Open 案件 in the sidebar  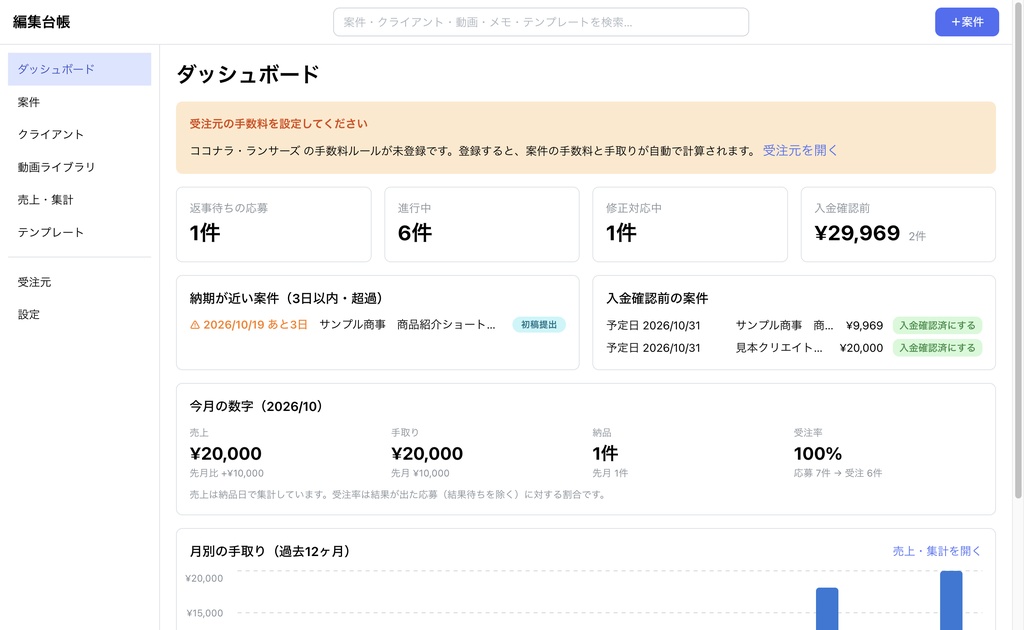click(x=79, y=102)
